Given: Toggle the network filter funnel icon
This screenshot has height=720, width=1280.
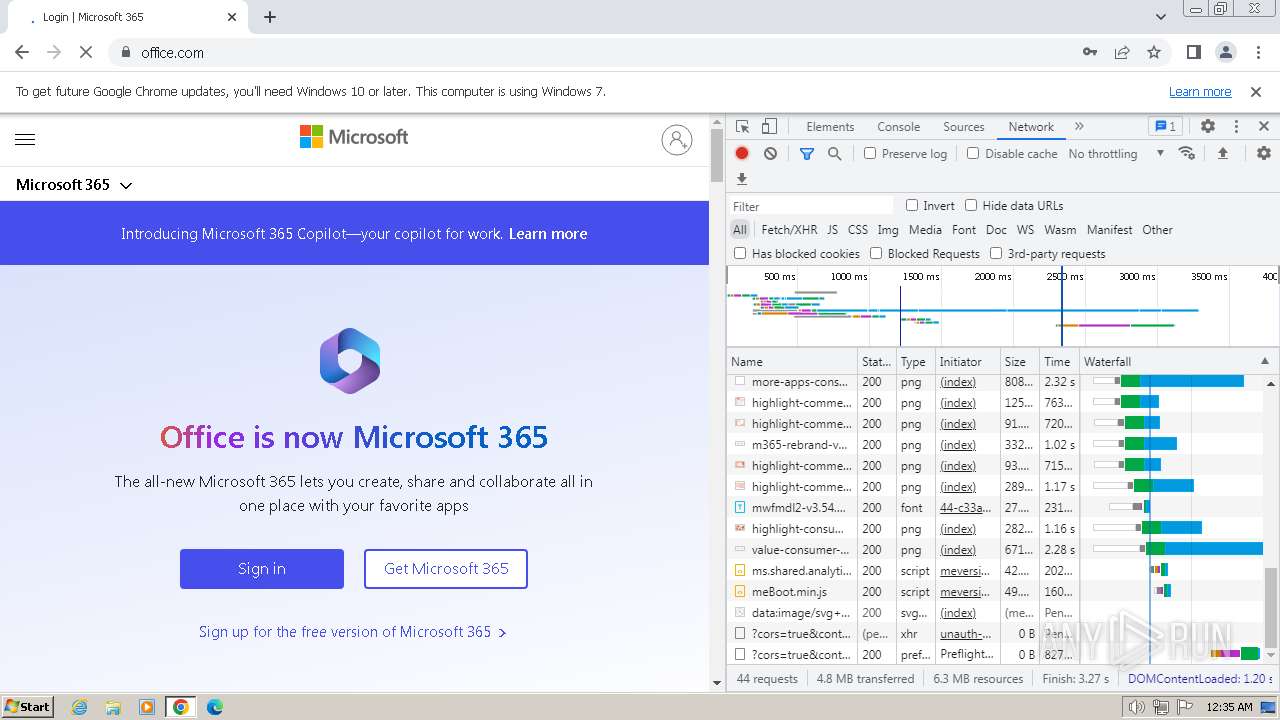Looking at the screenshot, I should coord(806,153).
